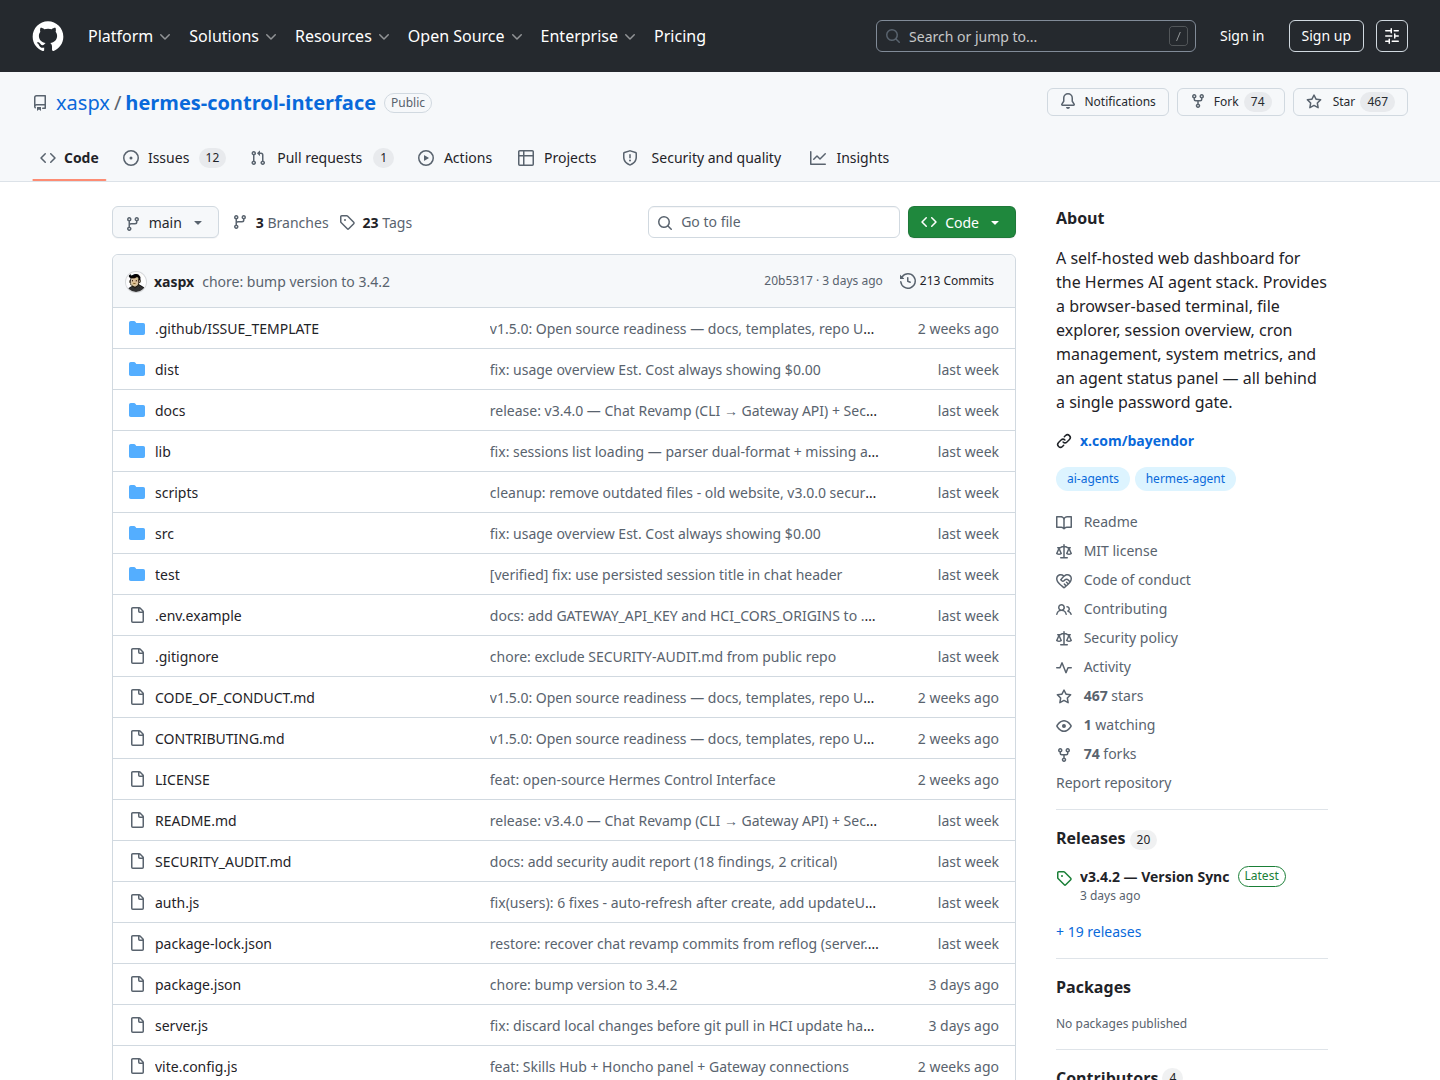
Task: Open the Resources dropdown menu
Action: coord(342,36)
